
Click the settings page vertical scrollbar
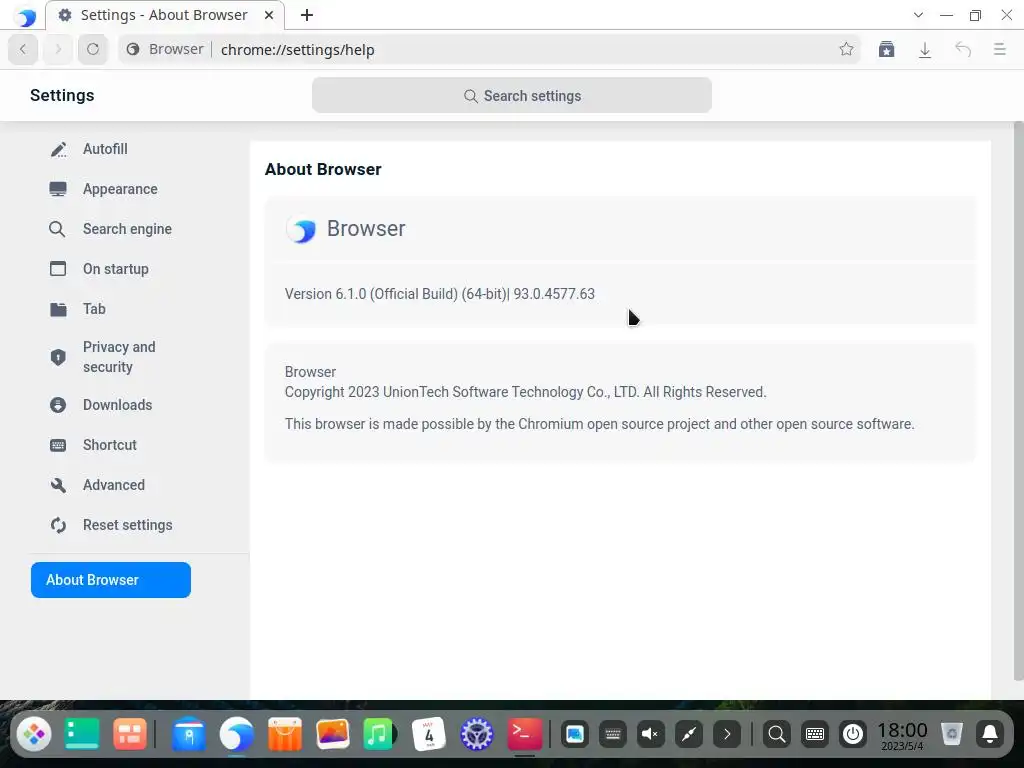1018,402
